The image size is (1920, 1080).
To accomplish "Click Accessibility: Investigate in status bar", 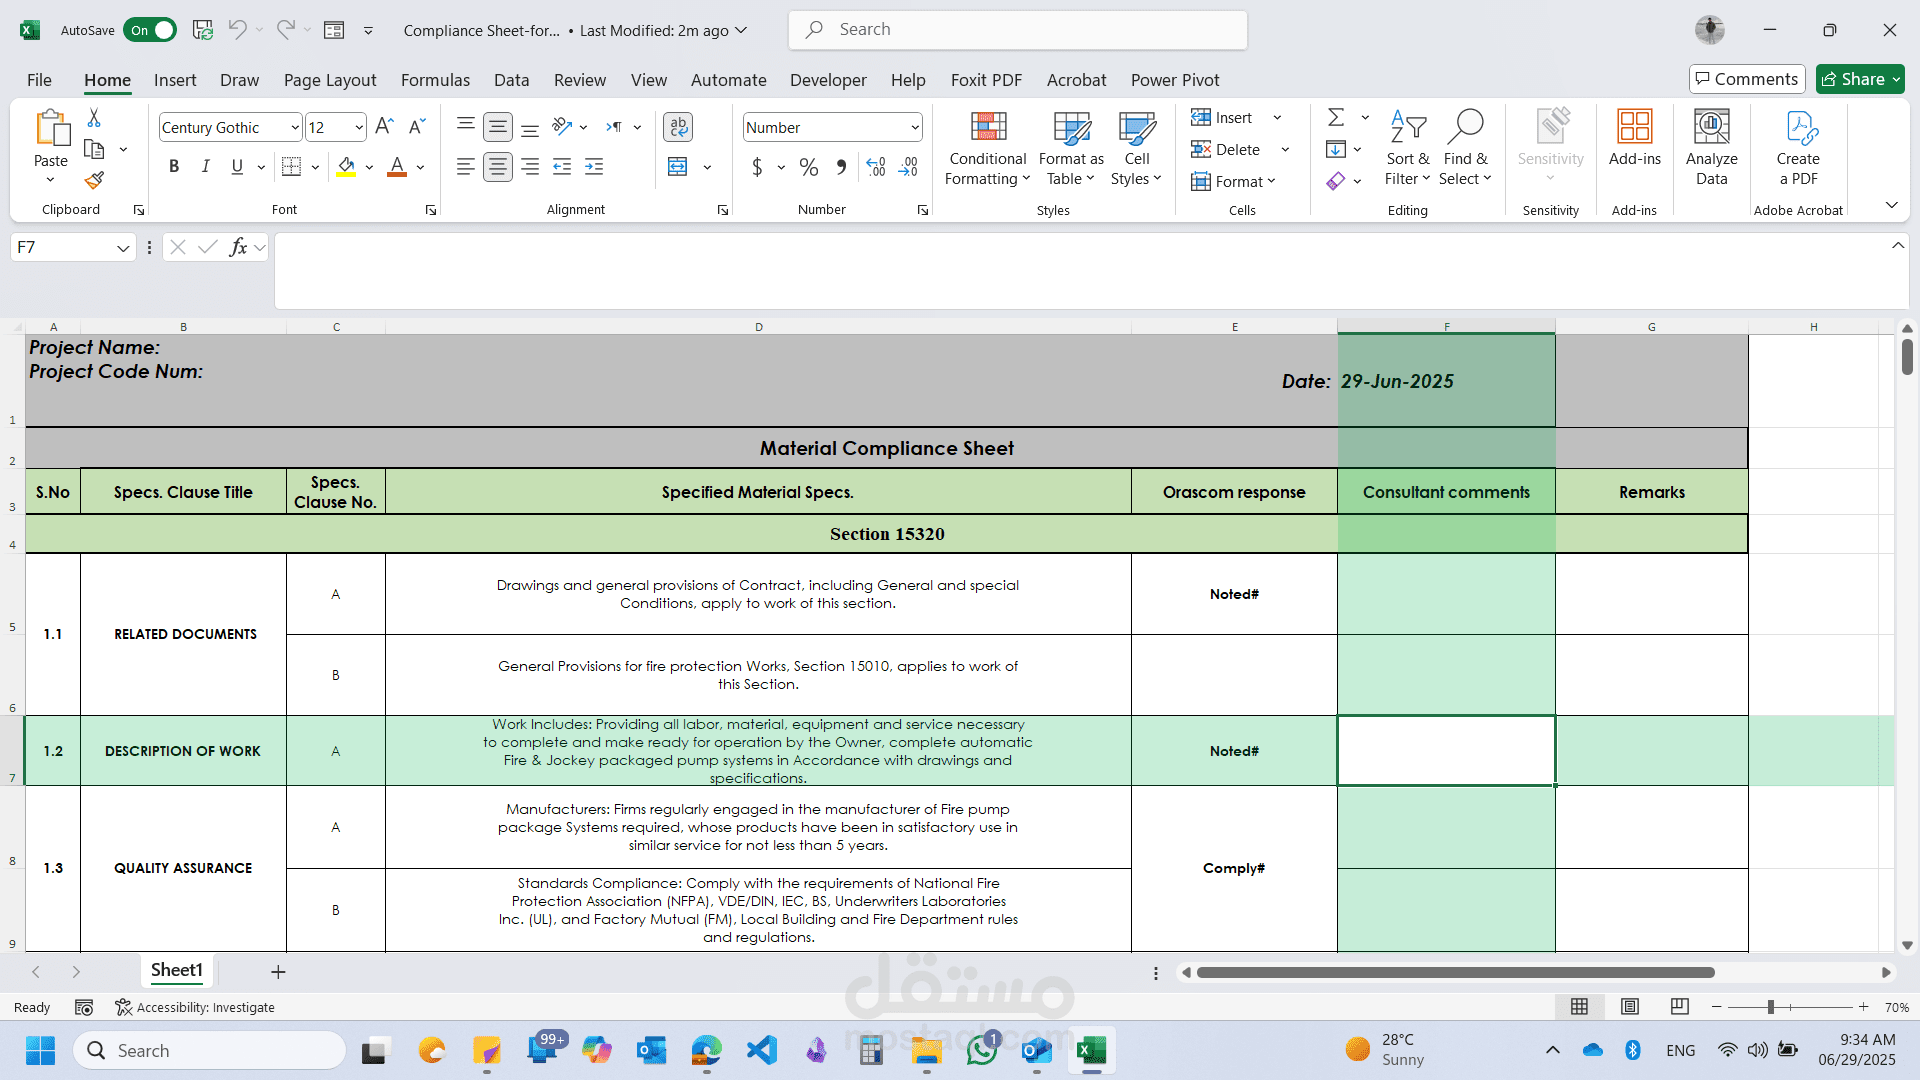I will 195,1007.
